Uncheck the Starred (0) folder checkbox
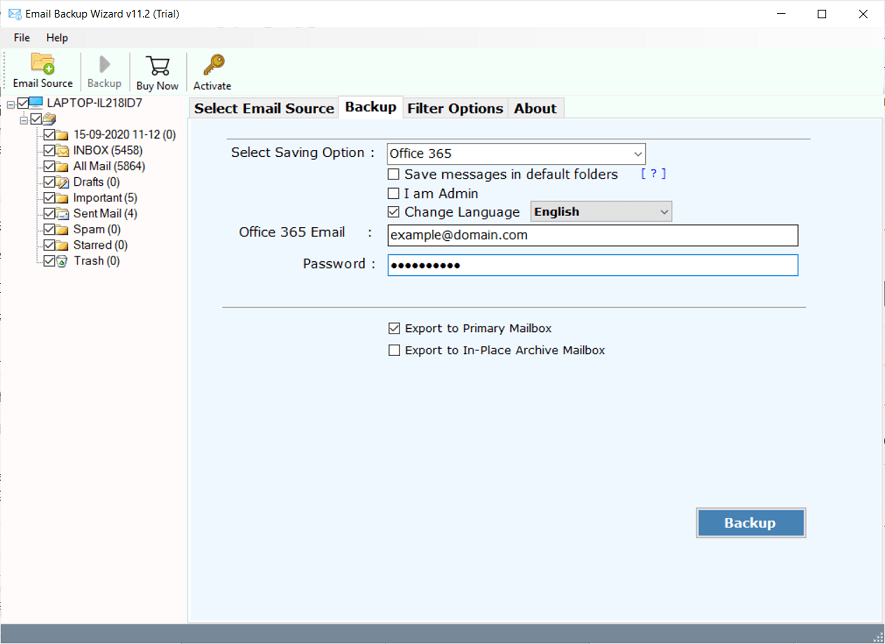This screenshot has height=644, width=885. [x=49, y=246]
